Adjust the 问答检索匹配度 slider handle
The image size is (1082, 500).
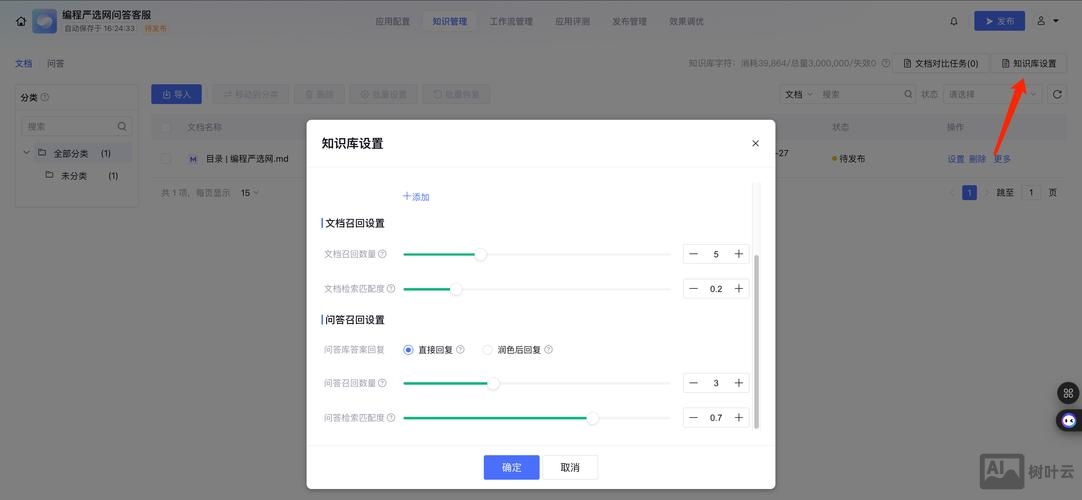(x=593, y=418)
